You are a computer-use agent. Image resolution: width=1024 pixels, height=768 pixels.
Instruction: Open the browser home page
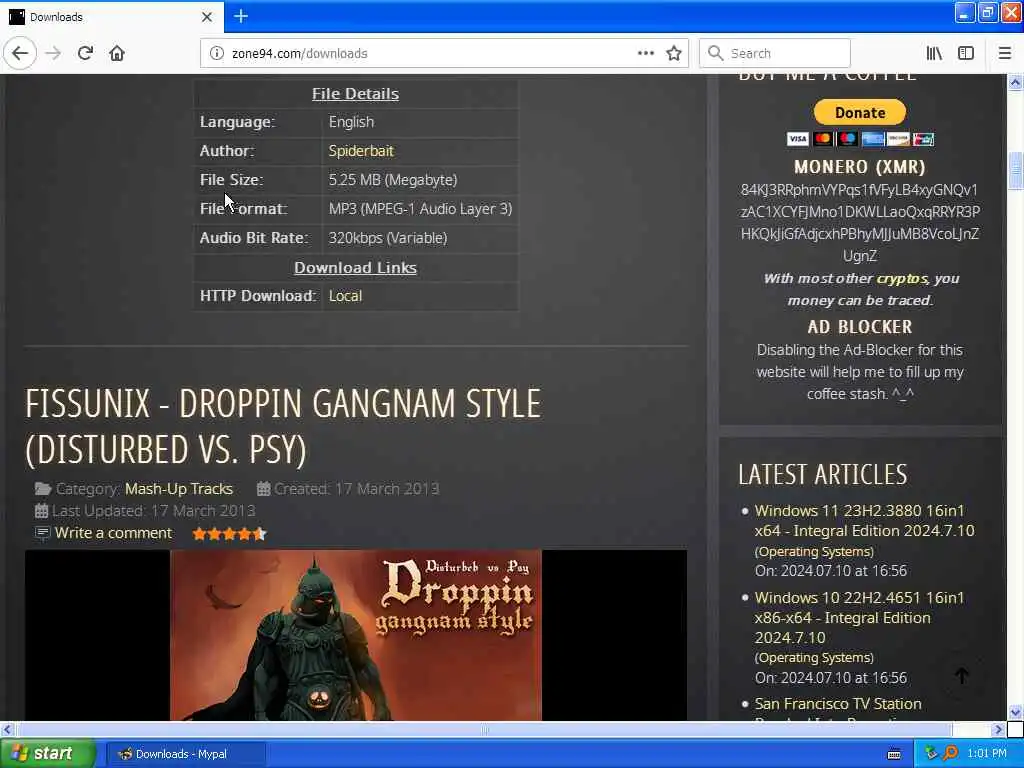[117, 54]
